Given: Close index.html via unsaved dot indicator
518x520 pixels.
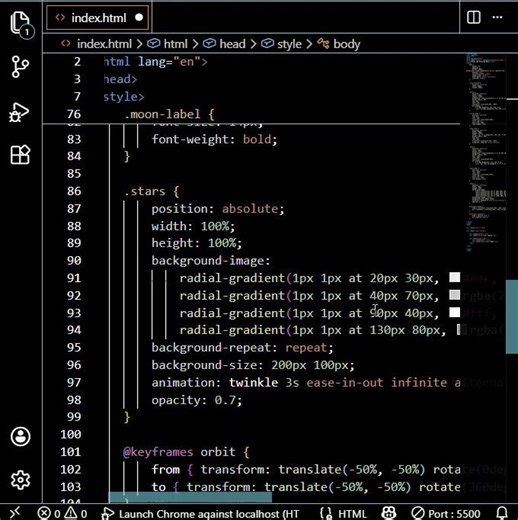Looking at the screenshot, I should coord(139,17).
